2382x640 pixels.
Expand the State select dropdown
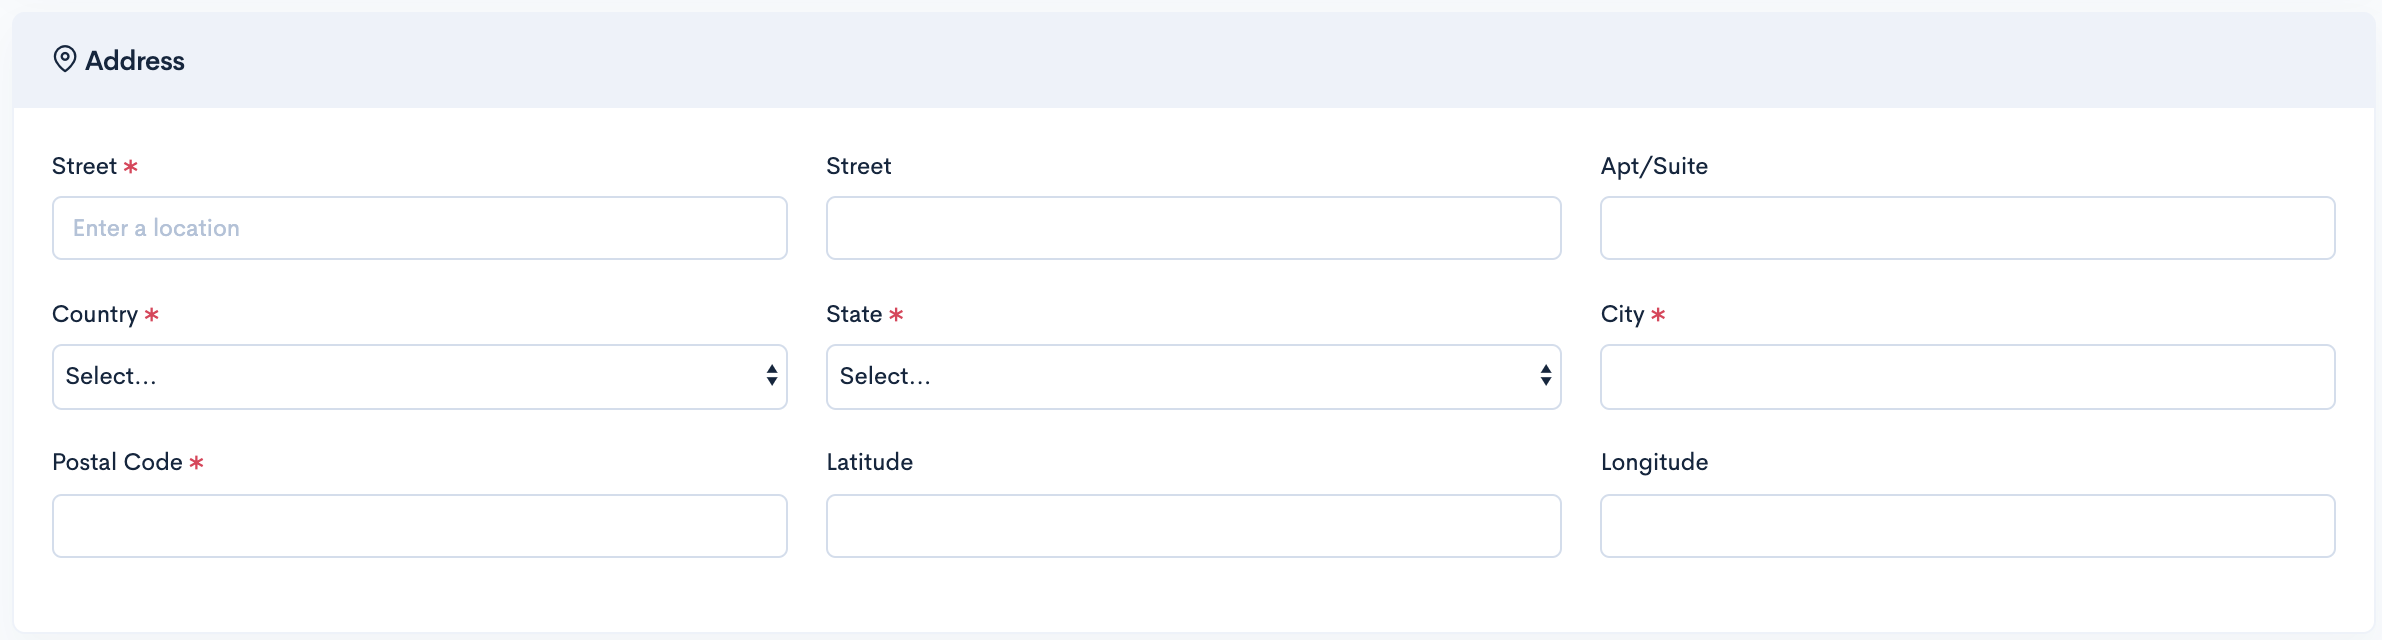tap(1193, 377)
